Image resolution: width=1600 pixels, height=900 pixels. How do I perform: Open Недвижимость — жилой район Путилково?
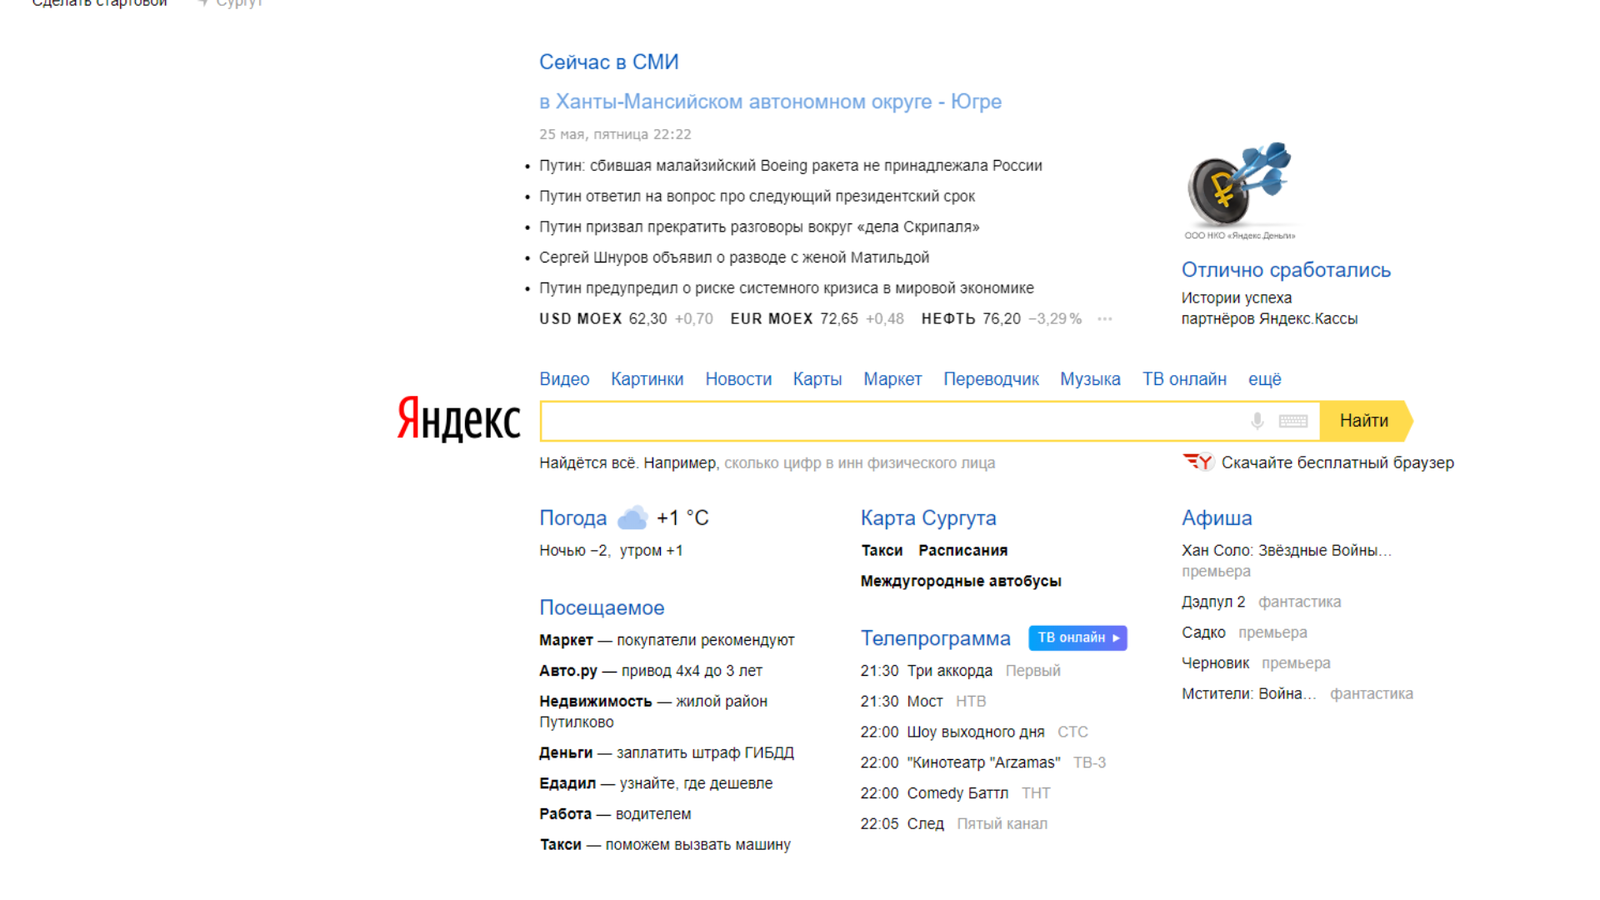coord(654,712)
